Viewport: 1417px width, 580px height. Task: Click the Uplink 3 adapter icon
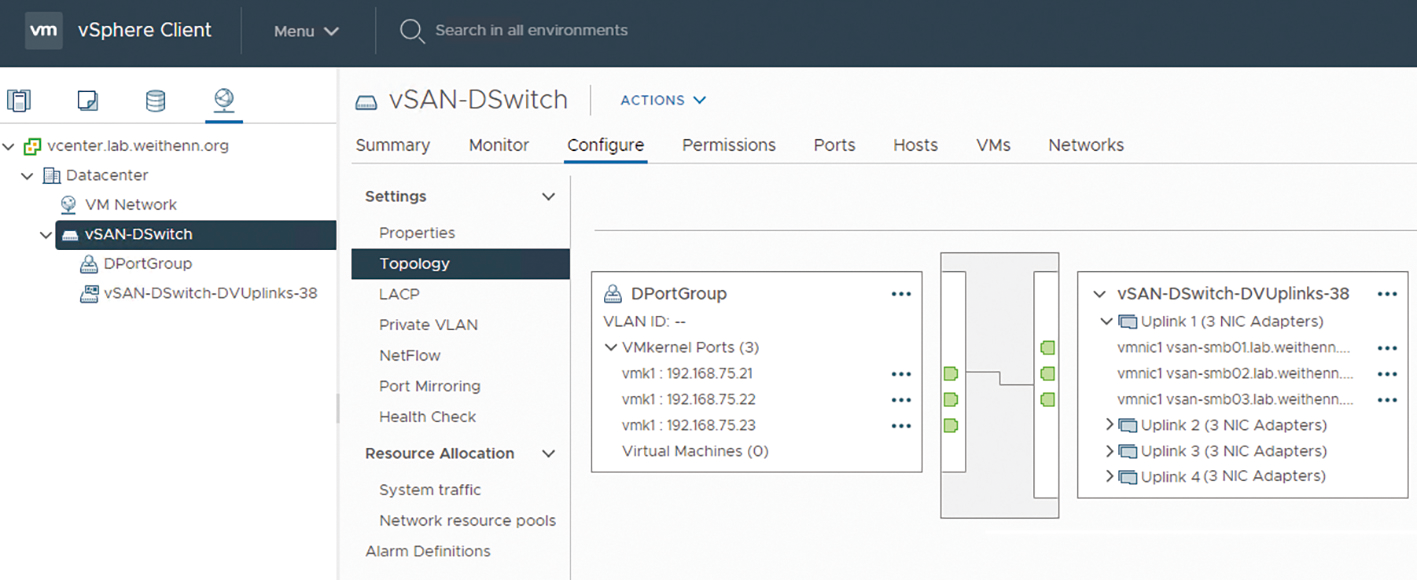point(1128,451)
